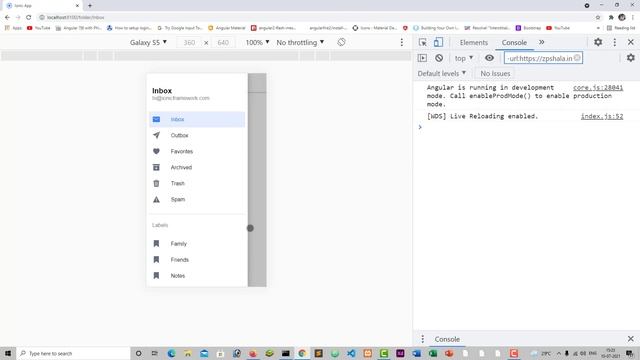Open a new browser tab

(x=90, y=6)
